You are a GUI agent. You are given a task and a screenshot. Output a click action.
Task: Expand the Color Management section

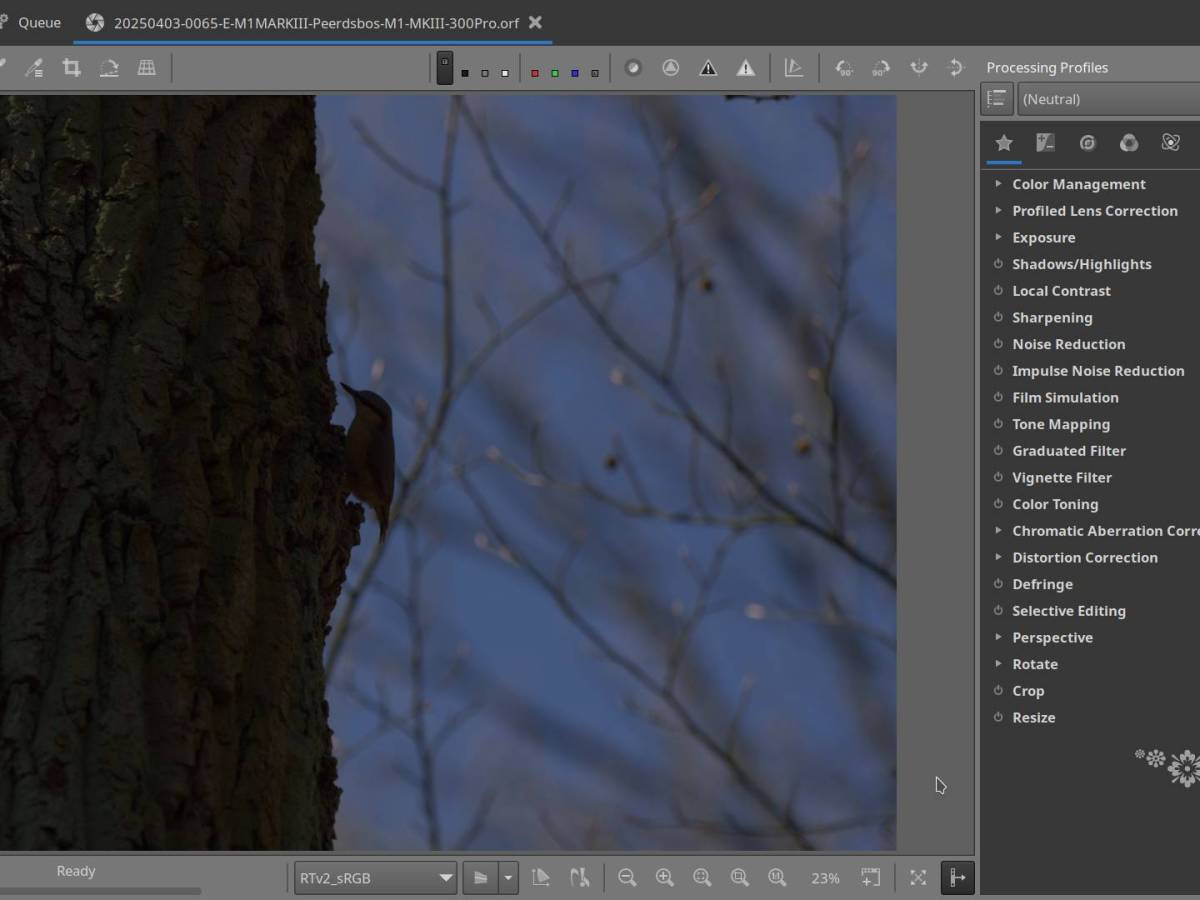pyautogui.click(x=998, y=184)
